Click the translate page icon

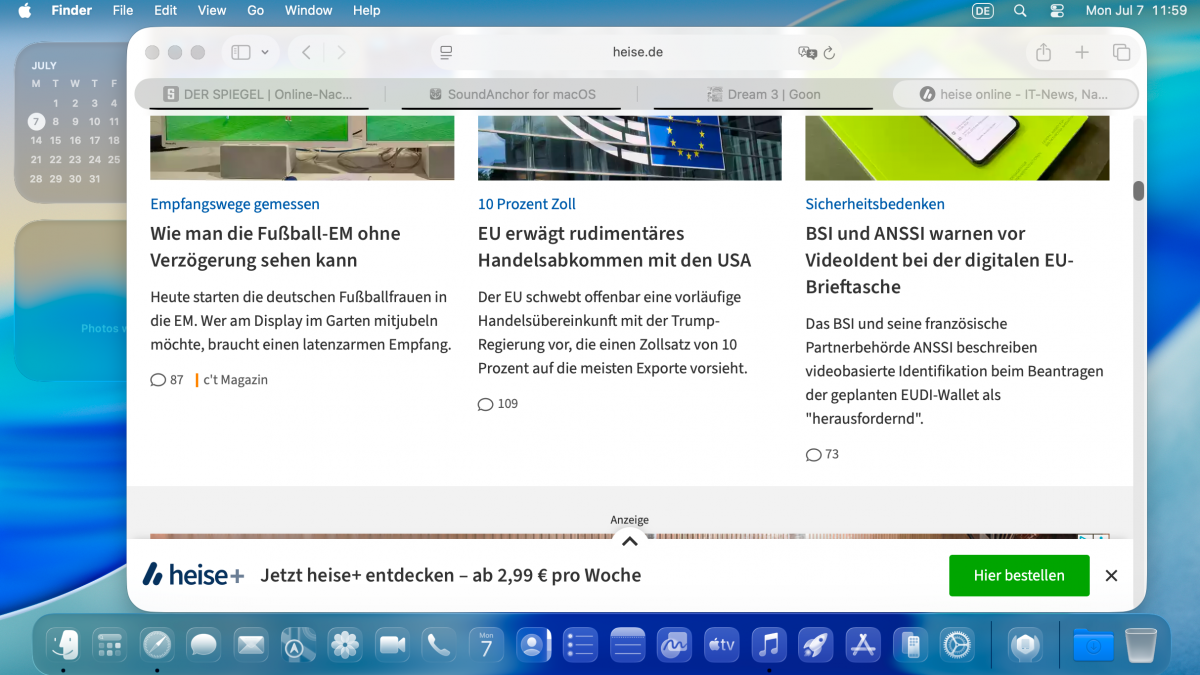click(806, 53)
